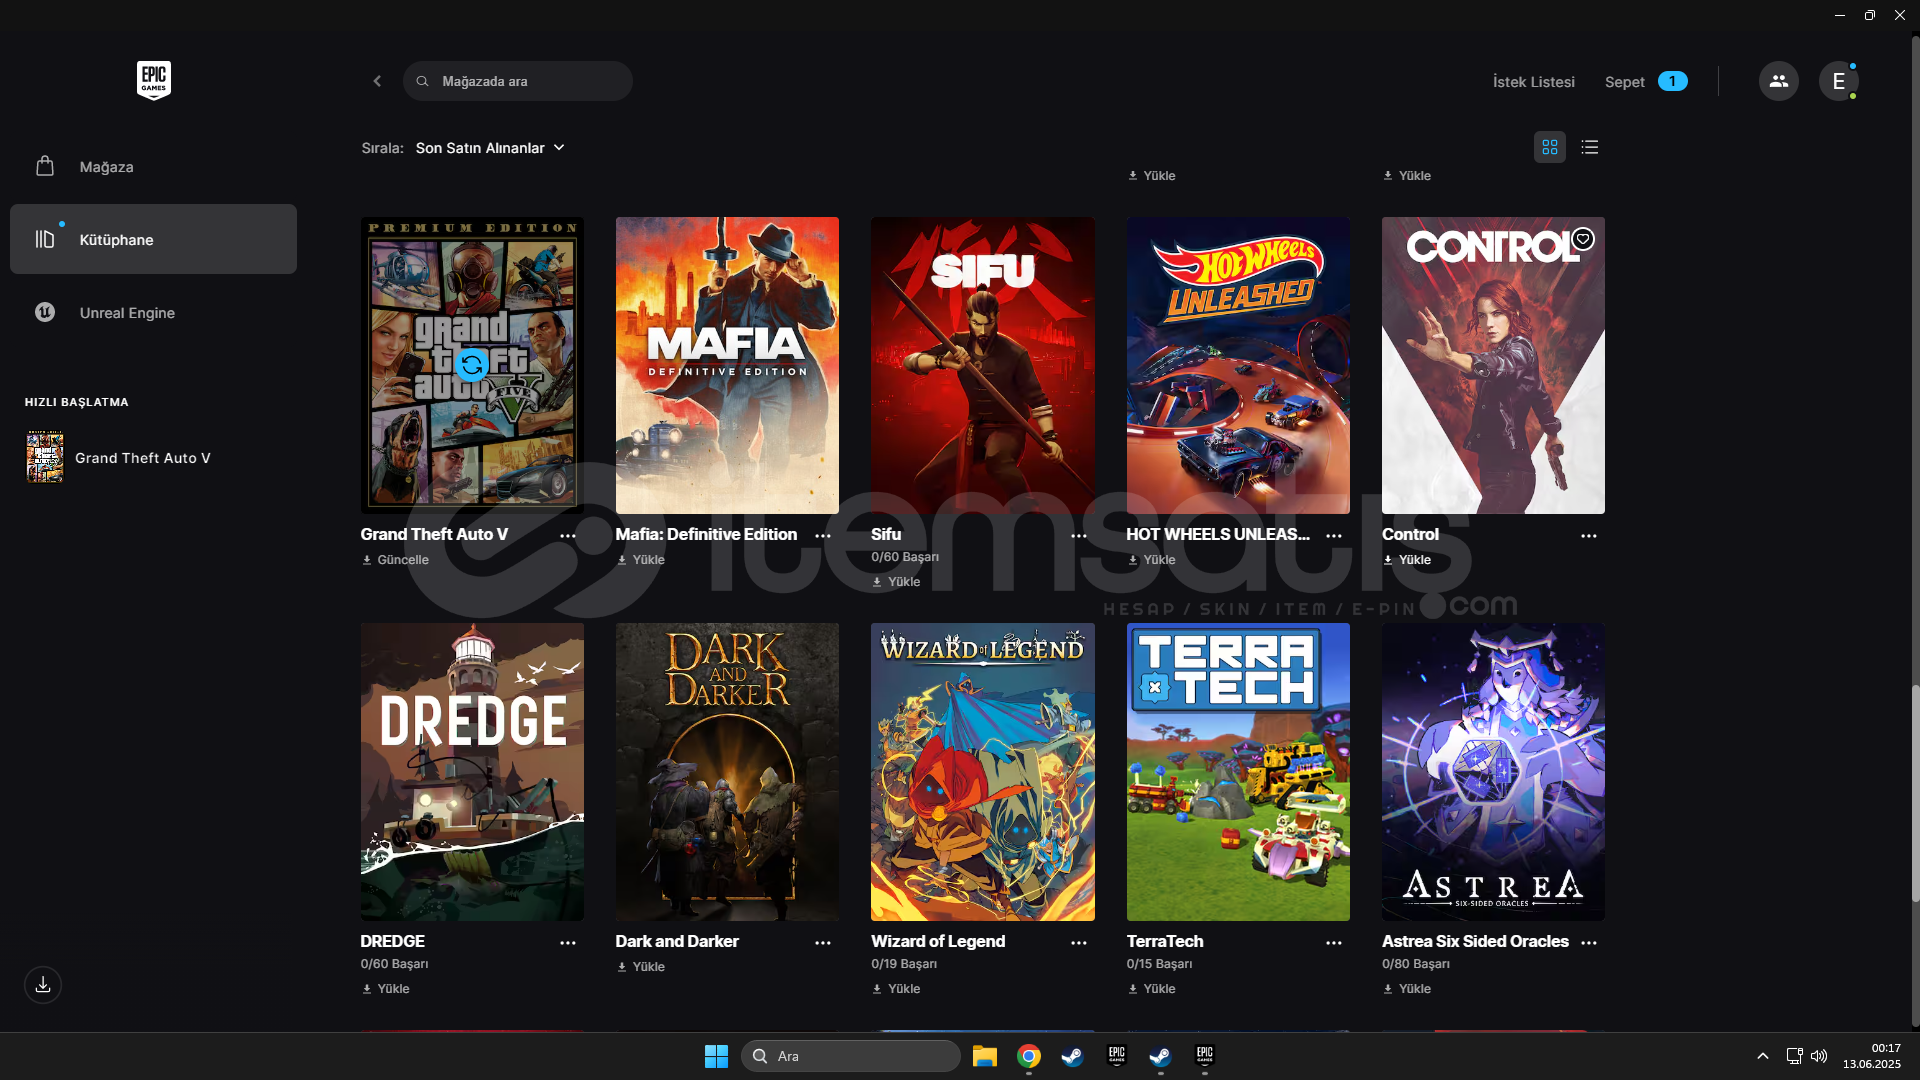
Task: Open File Explorer from taskbar
Action: (x=985, y=1056)
